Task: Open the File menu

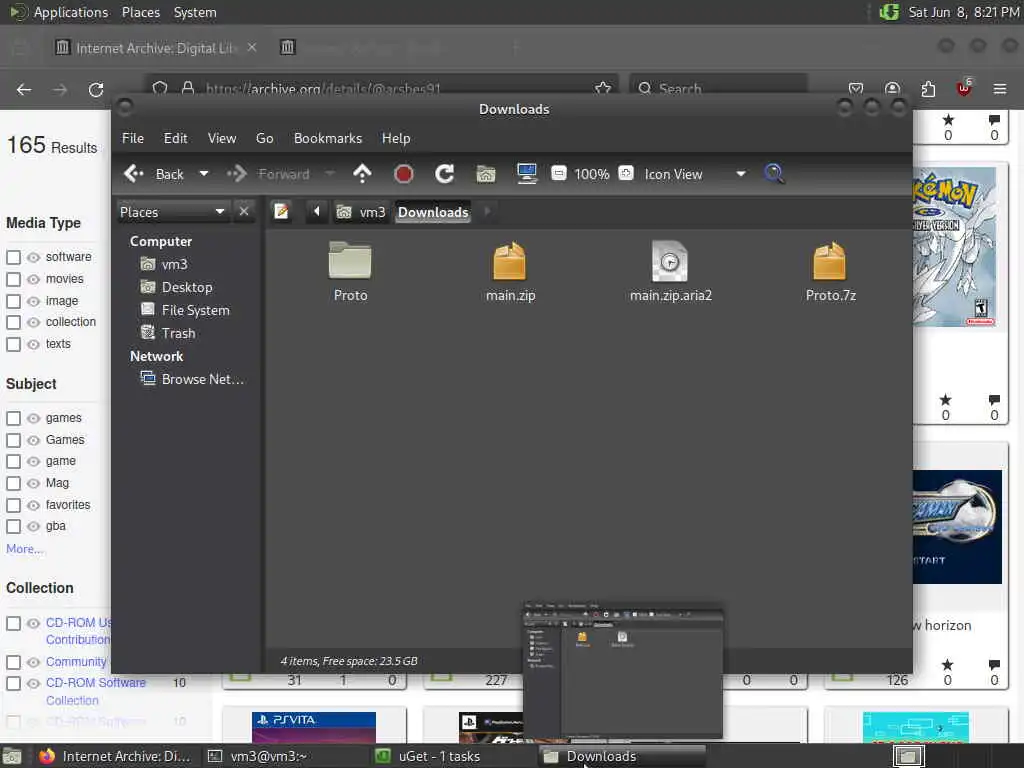Action: pyautogui.click(x=133, y=138)
